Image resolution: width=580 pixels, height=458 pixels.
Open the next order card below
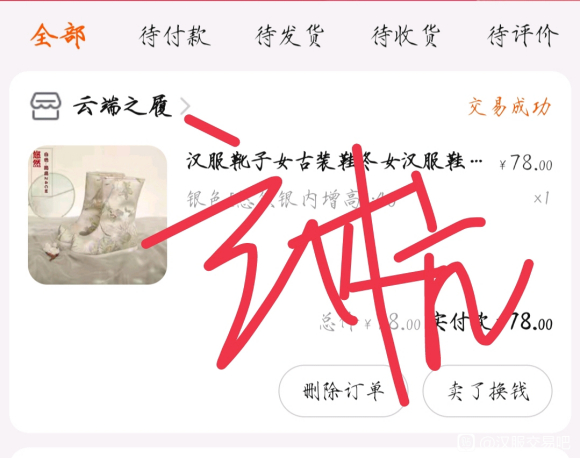tap(290, 453)
